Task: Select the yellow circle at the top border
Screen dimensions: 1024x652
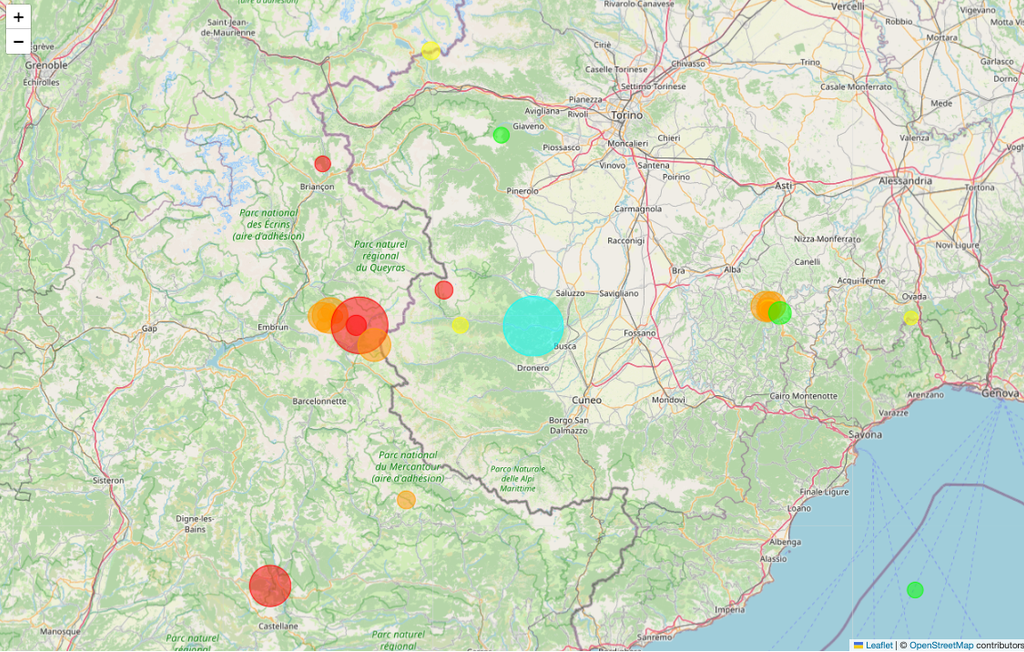Action: pyautogui.click(x=430, y=50)
